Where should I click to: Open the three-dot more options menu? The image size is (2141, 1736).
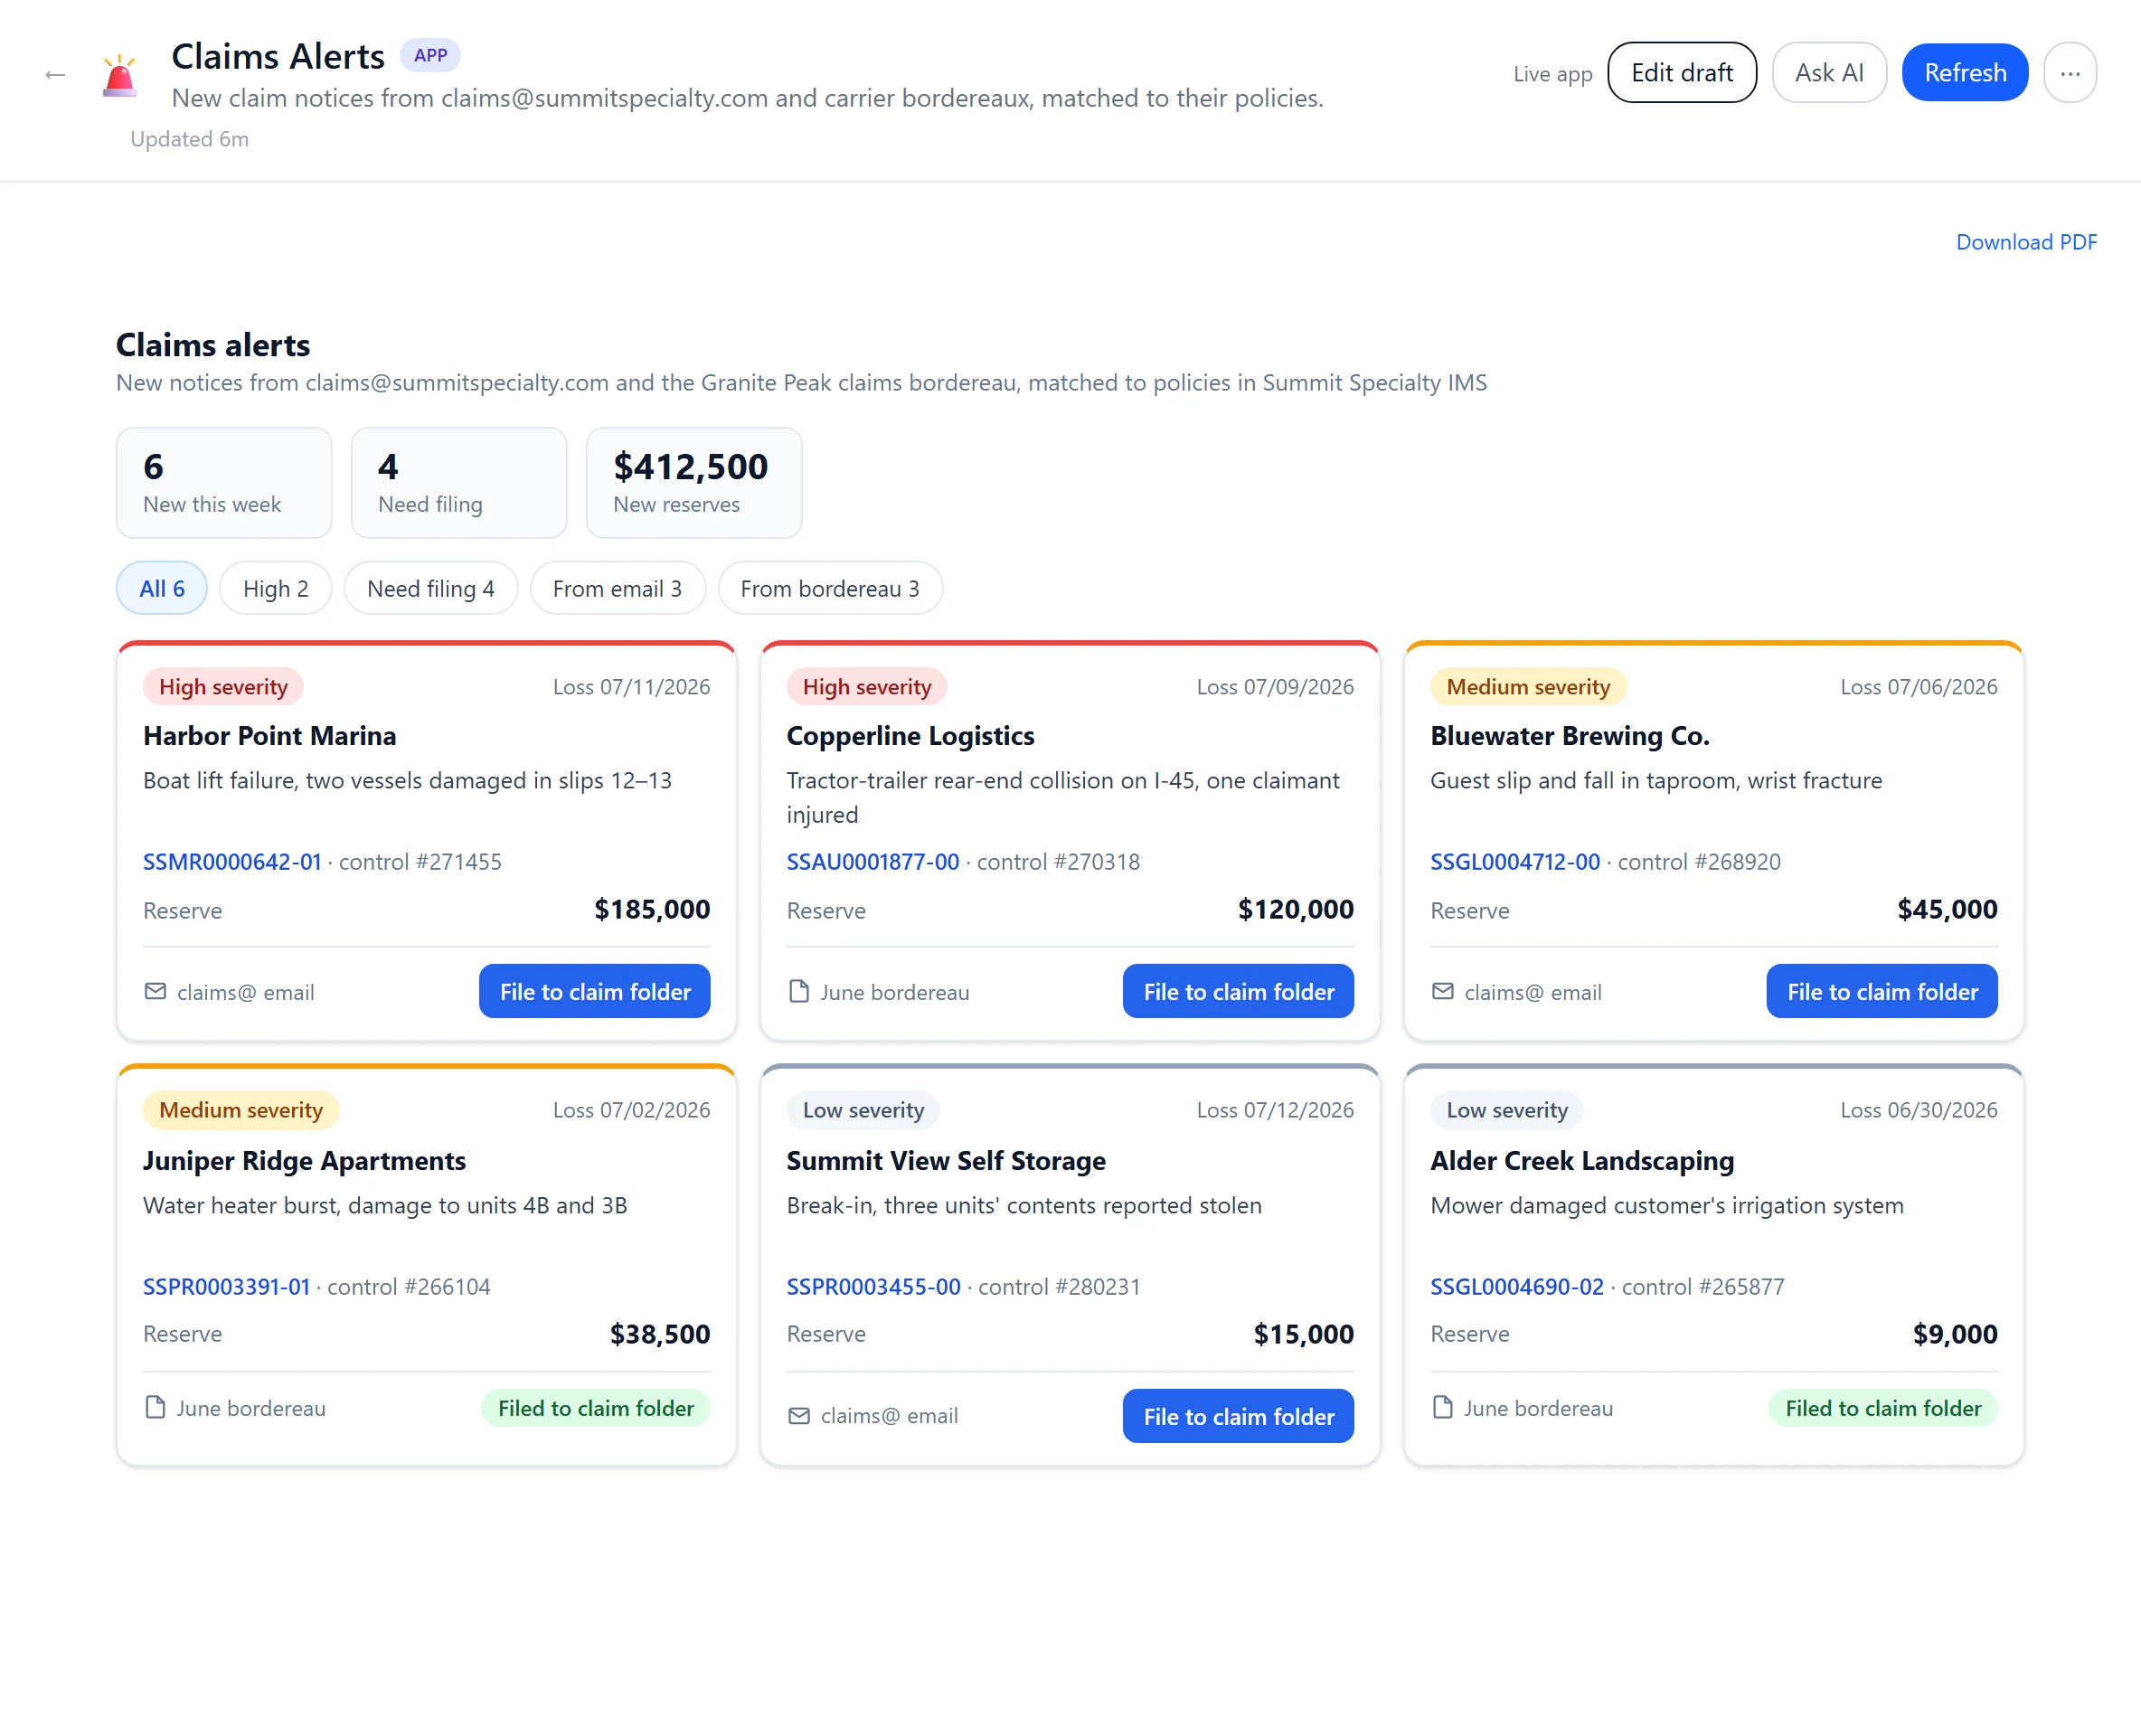(2069, 73)
